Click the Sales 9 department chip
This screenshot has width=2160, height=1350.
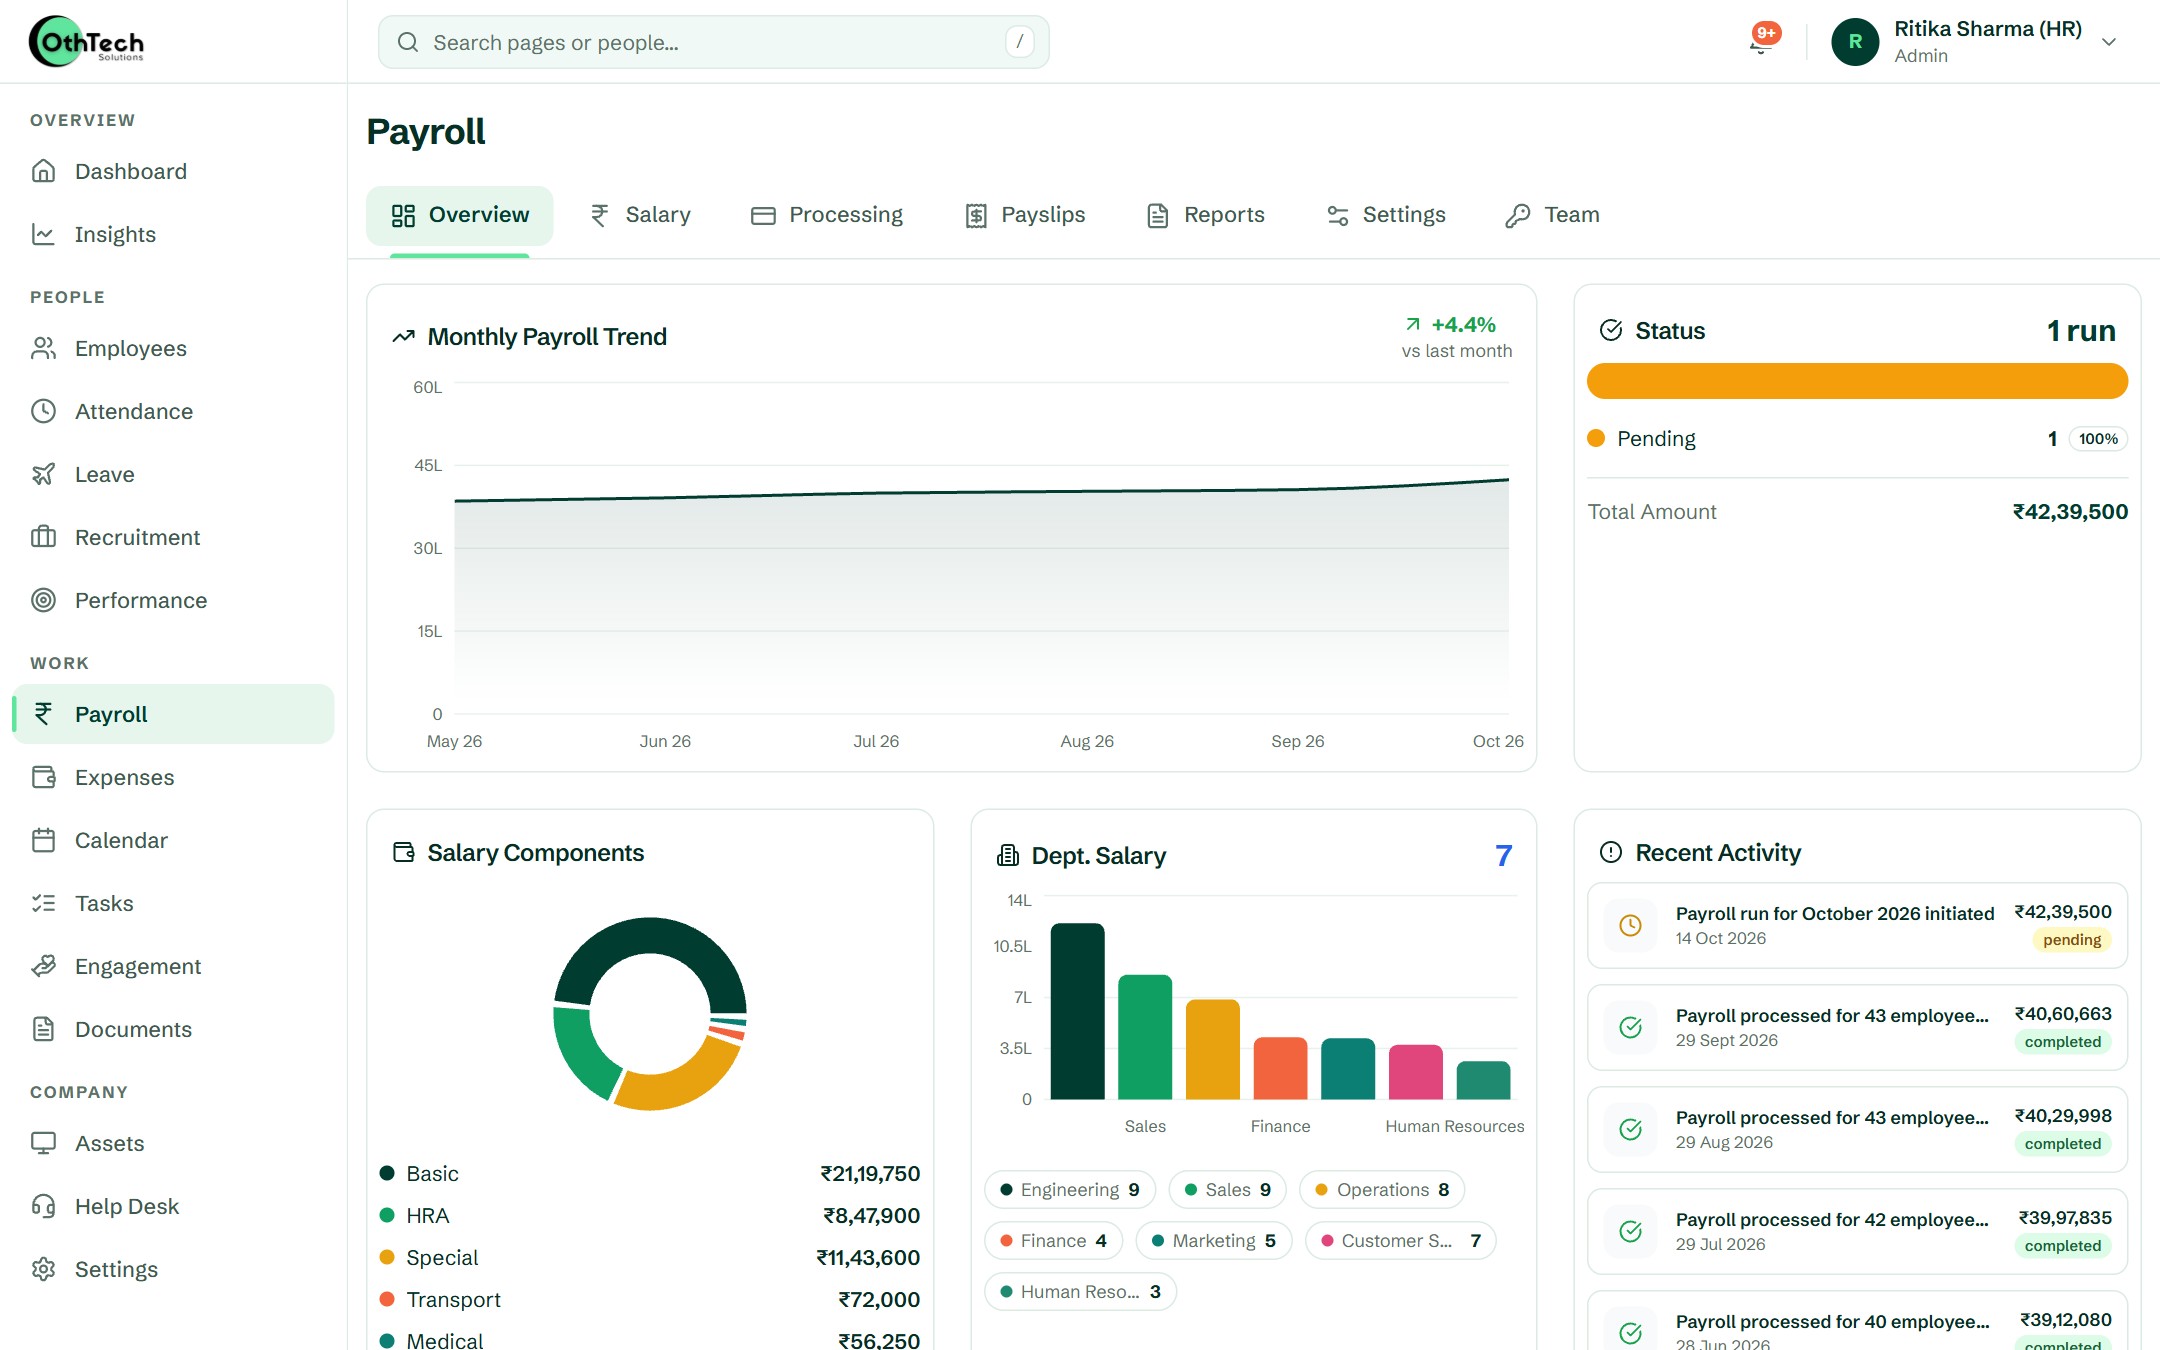1227,1190
